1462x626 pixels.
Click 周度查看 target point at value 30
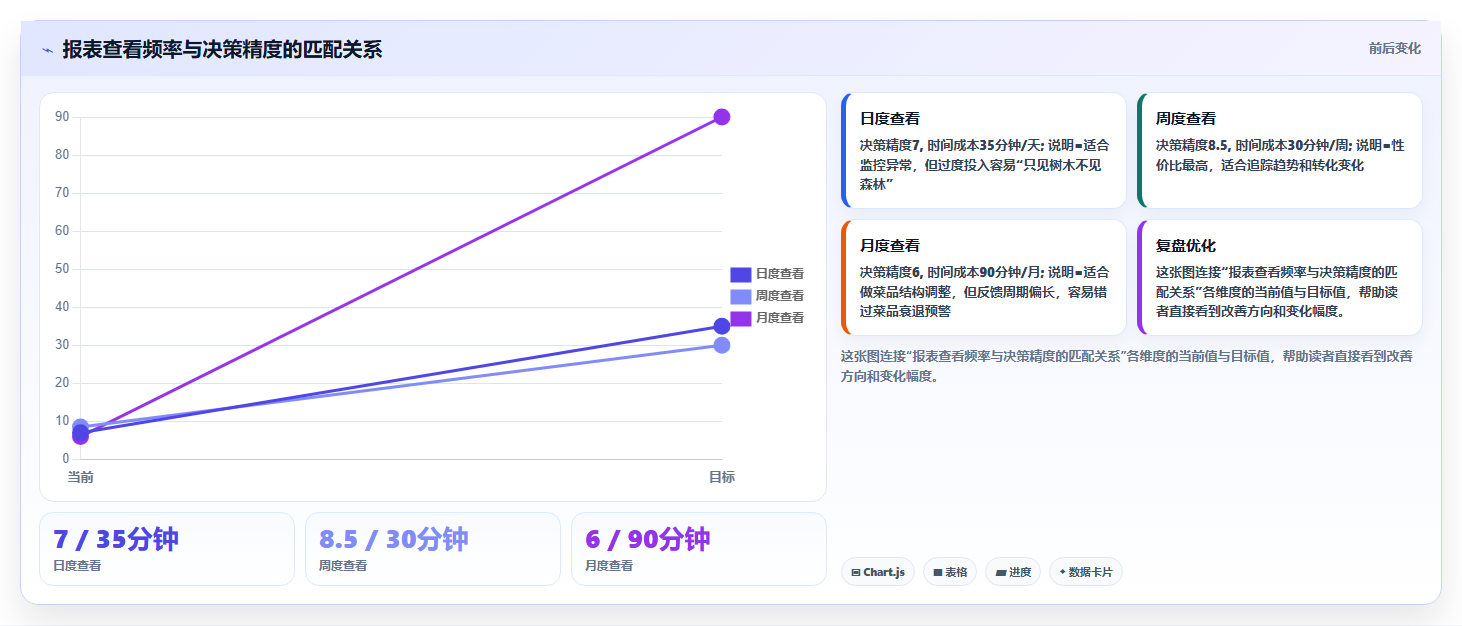coord(722,345)
